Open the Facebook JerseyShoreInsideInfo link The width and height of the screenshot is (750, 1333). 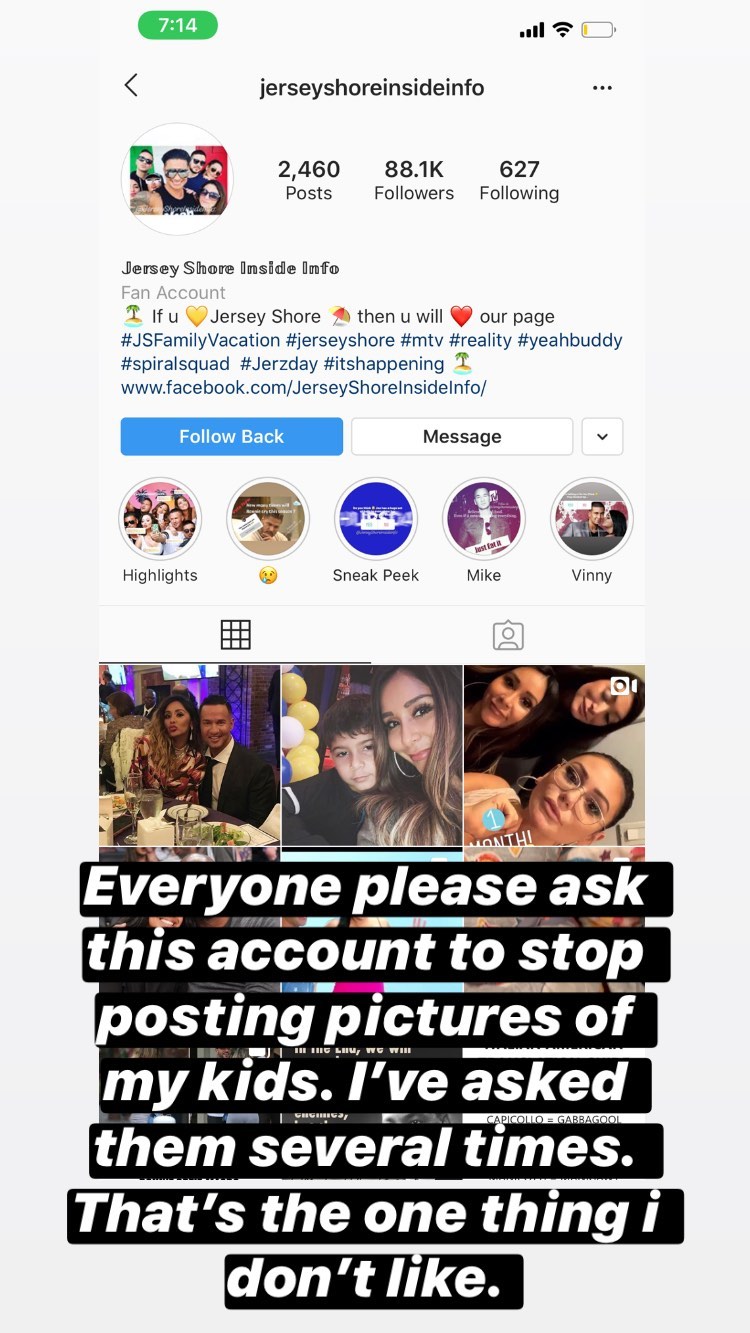(x=304, y=388)
